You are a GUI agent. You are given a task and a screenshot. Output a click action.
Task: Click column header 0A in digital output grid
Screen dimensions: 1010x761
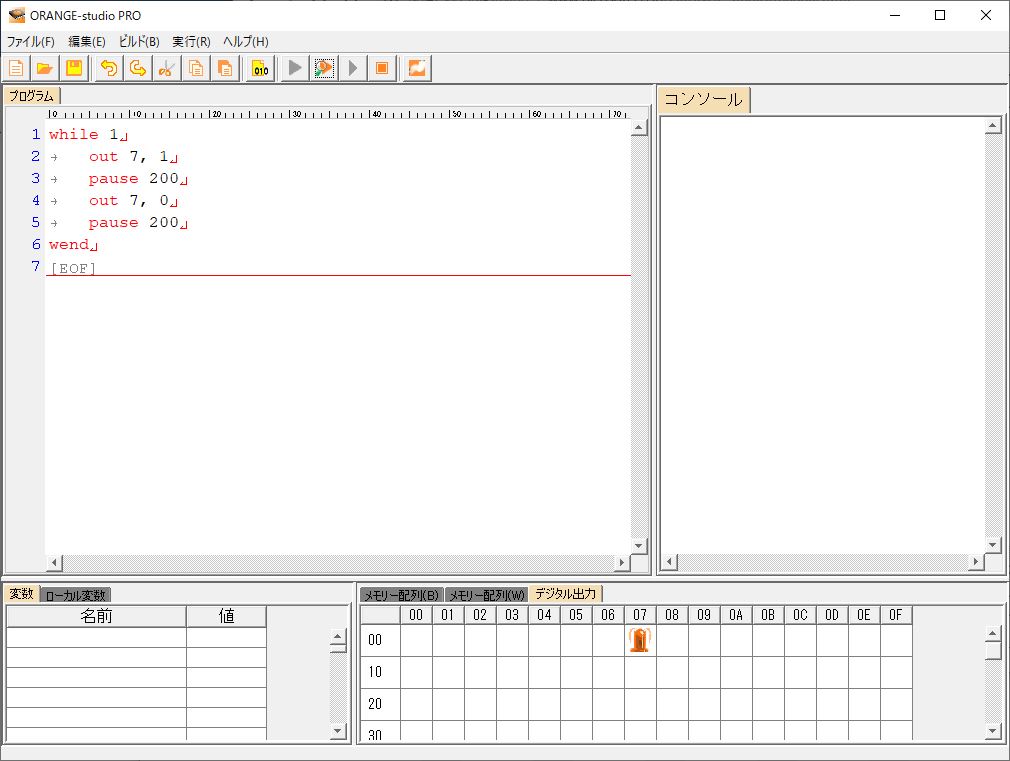[x=736, y=615]
